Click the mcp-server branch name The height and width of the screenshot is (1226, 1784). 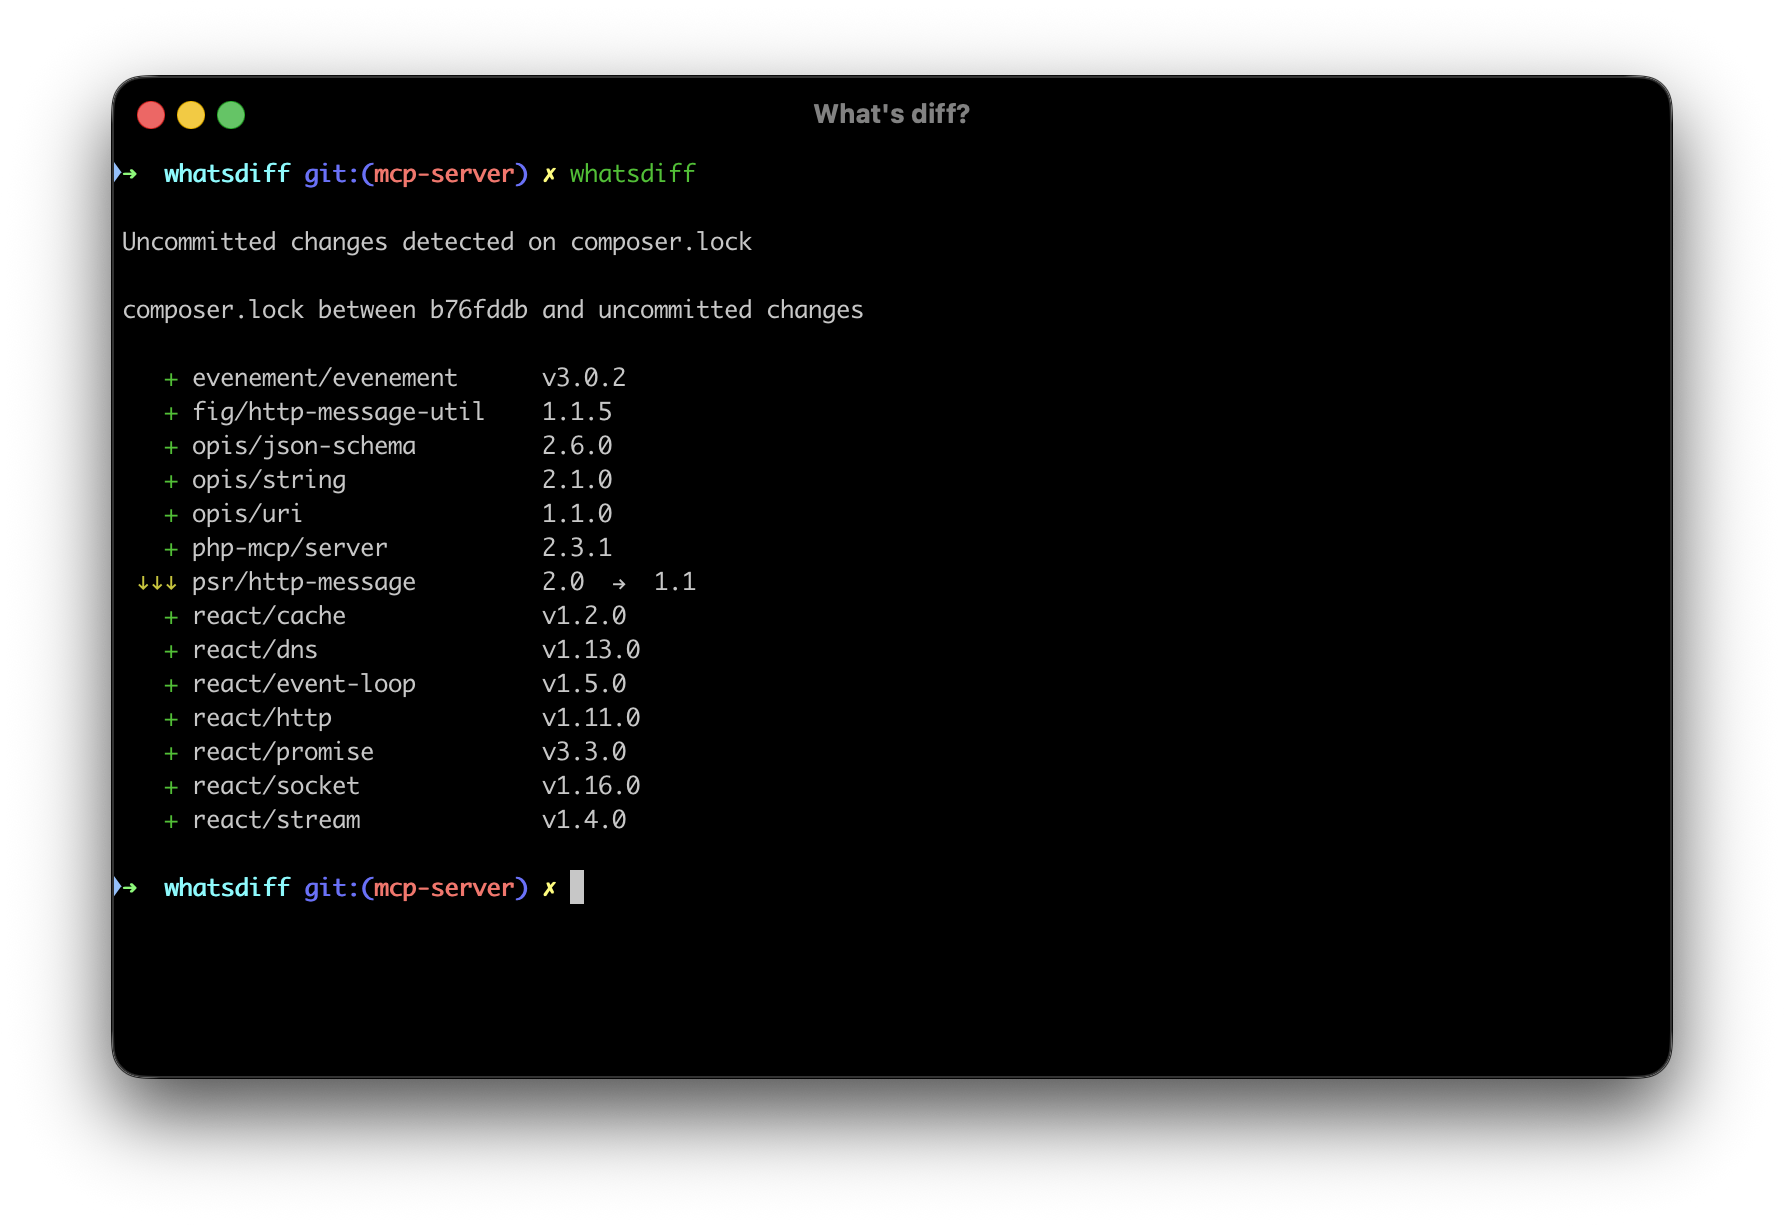[447, 173]
